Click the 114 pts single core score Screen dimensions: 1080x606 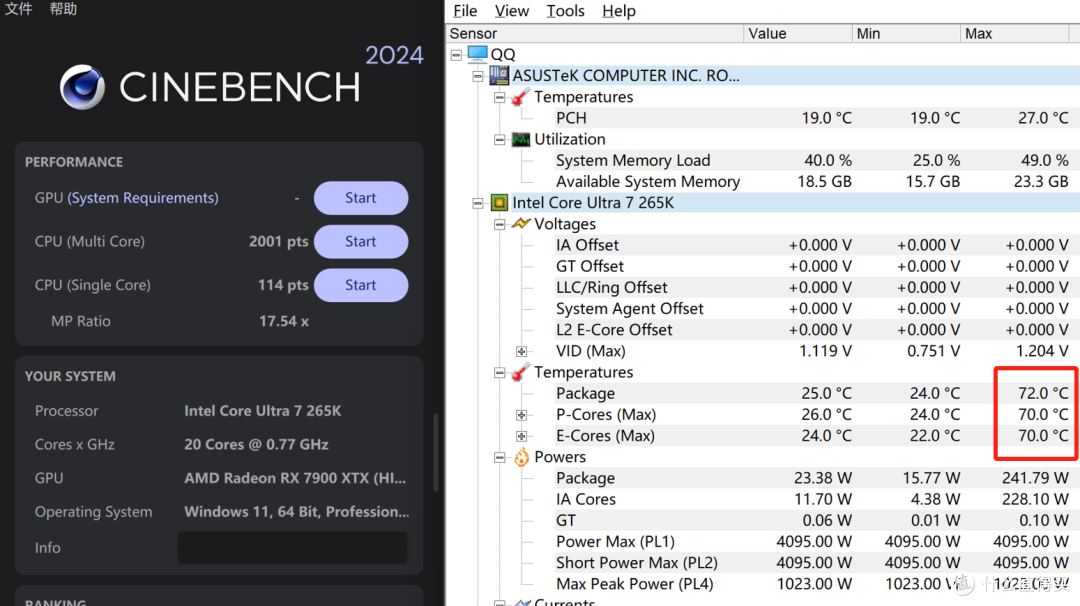(283, 285)
